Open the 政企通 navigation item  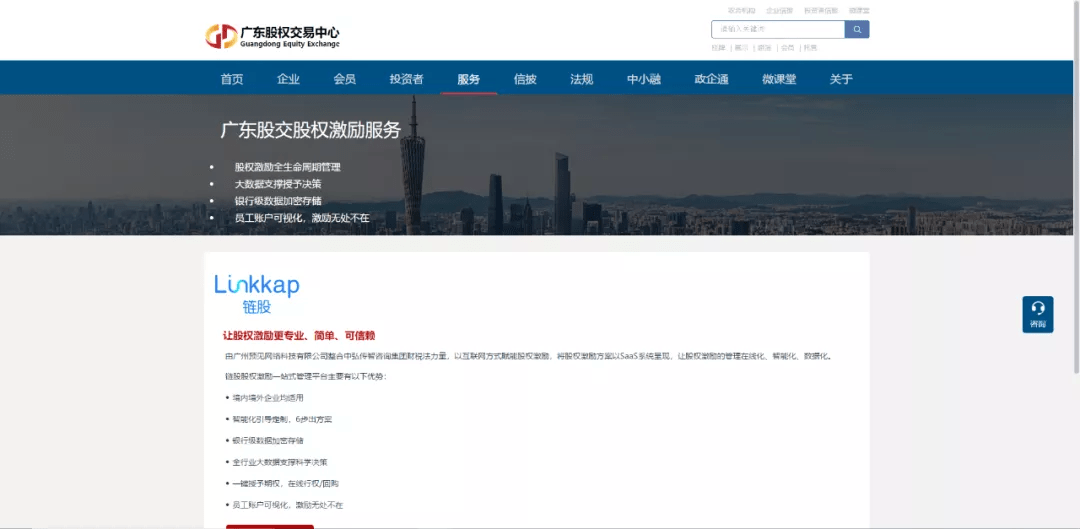(x=712, y=79)
